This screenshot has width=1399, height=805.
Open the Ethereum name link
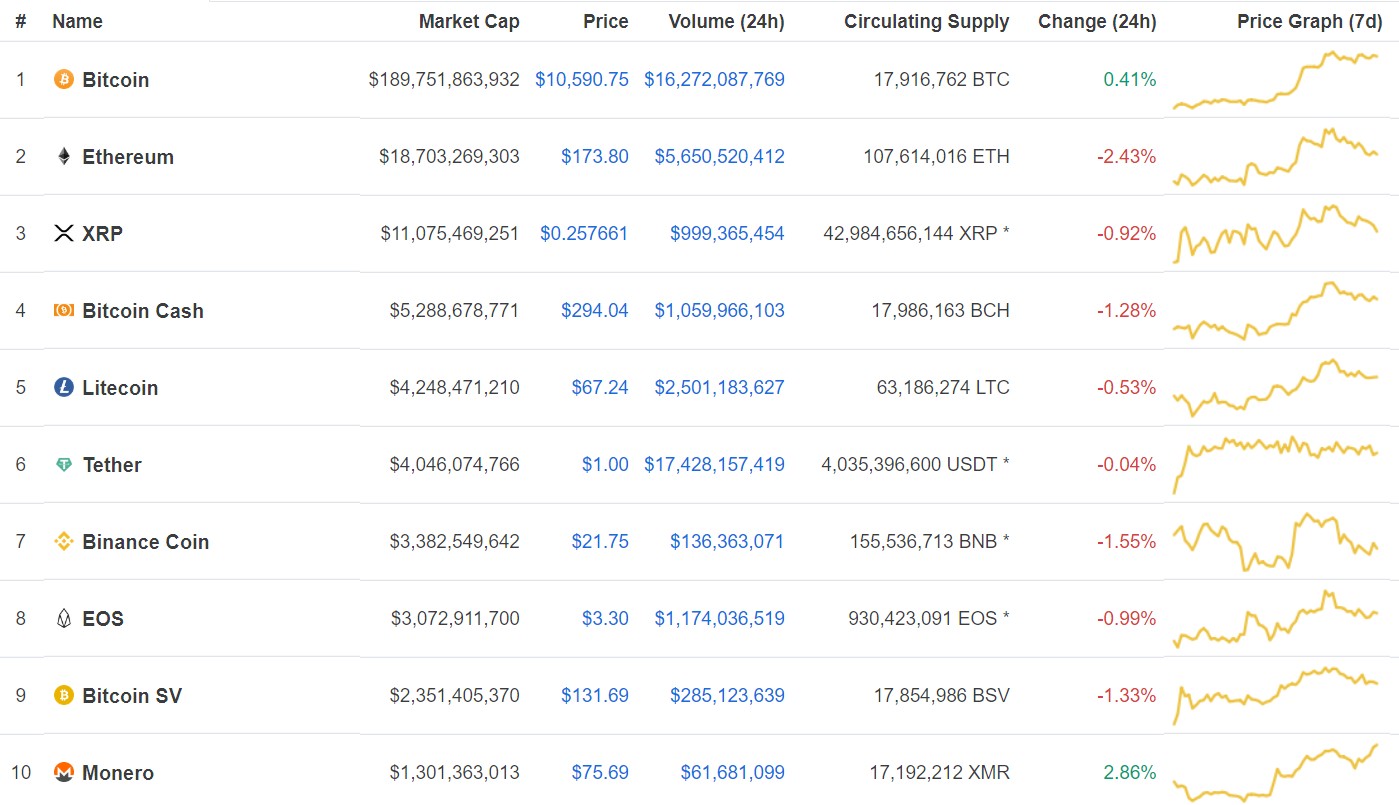(128, 156)
